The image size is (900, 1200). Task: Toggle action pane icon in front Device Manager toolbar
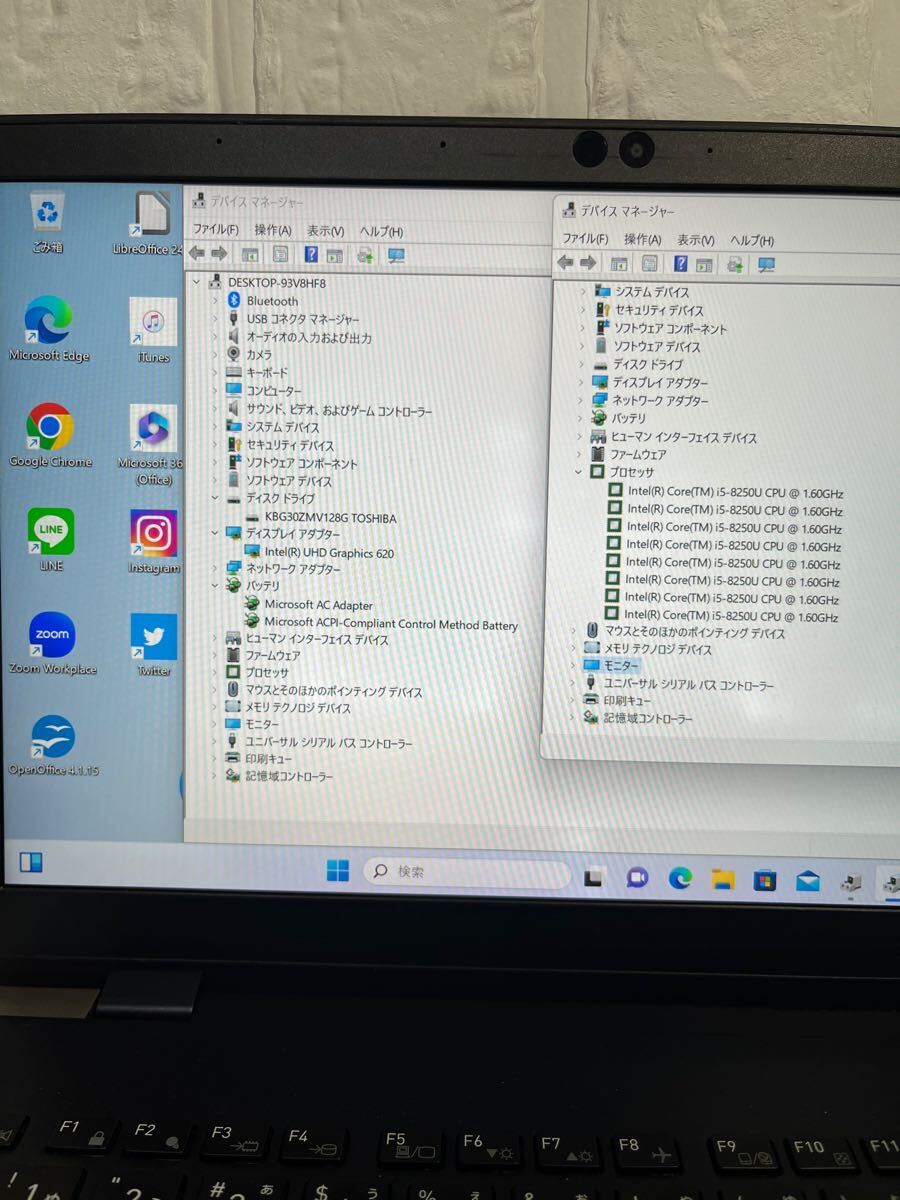(704, 264)
